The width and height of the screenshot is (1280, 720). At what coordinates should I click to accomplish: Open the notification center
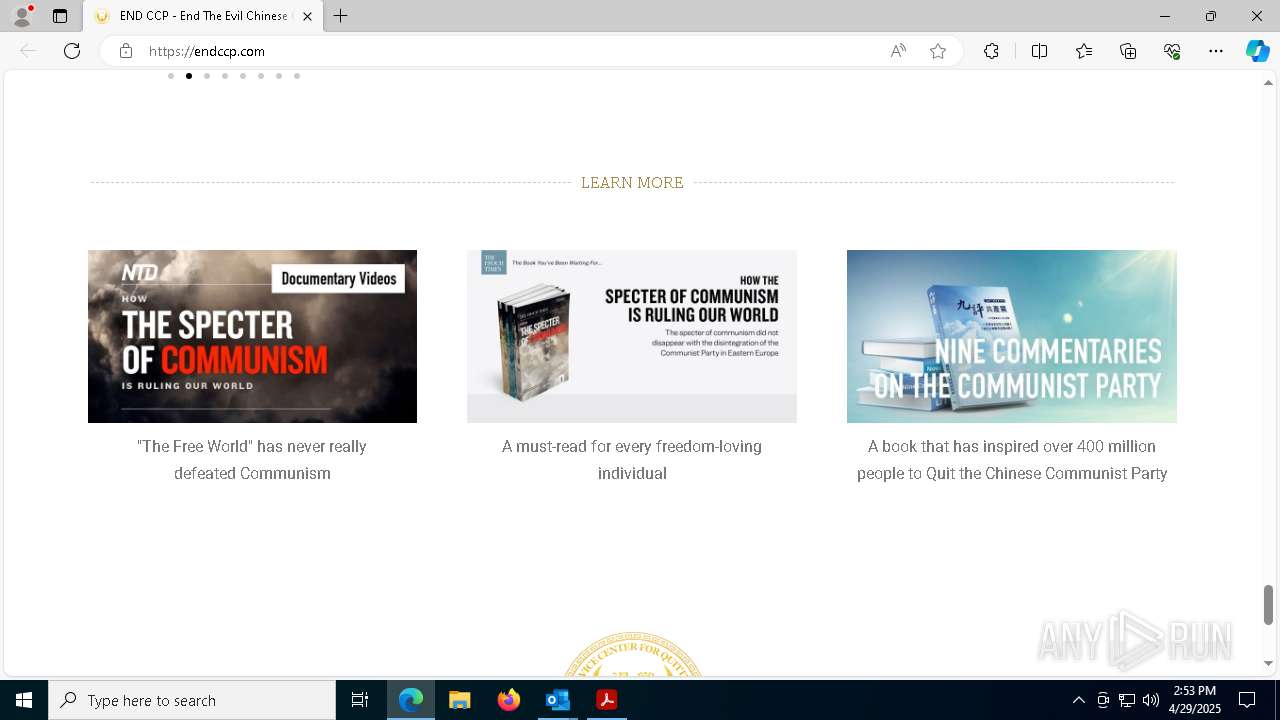click(x=1247, y=700)
